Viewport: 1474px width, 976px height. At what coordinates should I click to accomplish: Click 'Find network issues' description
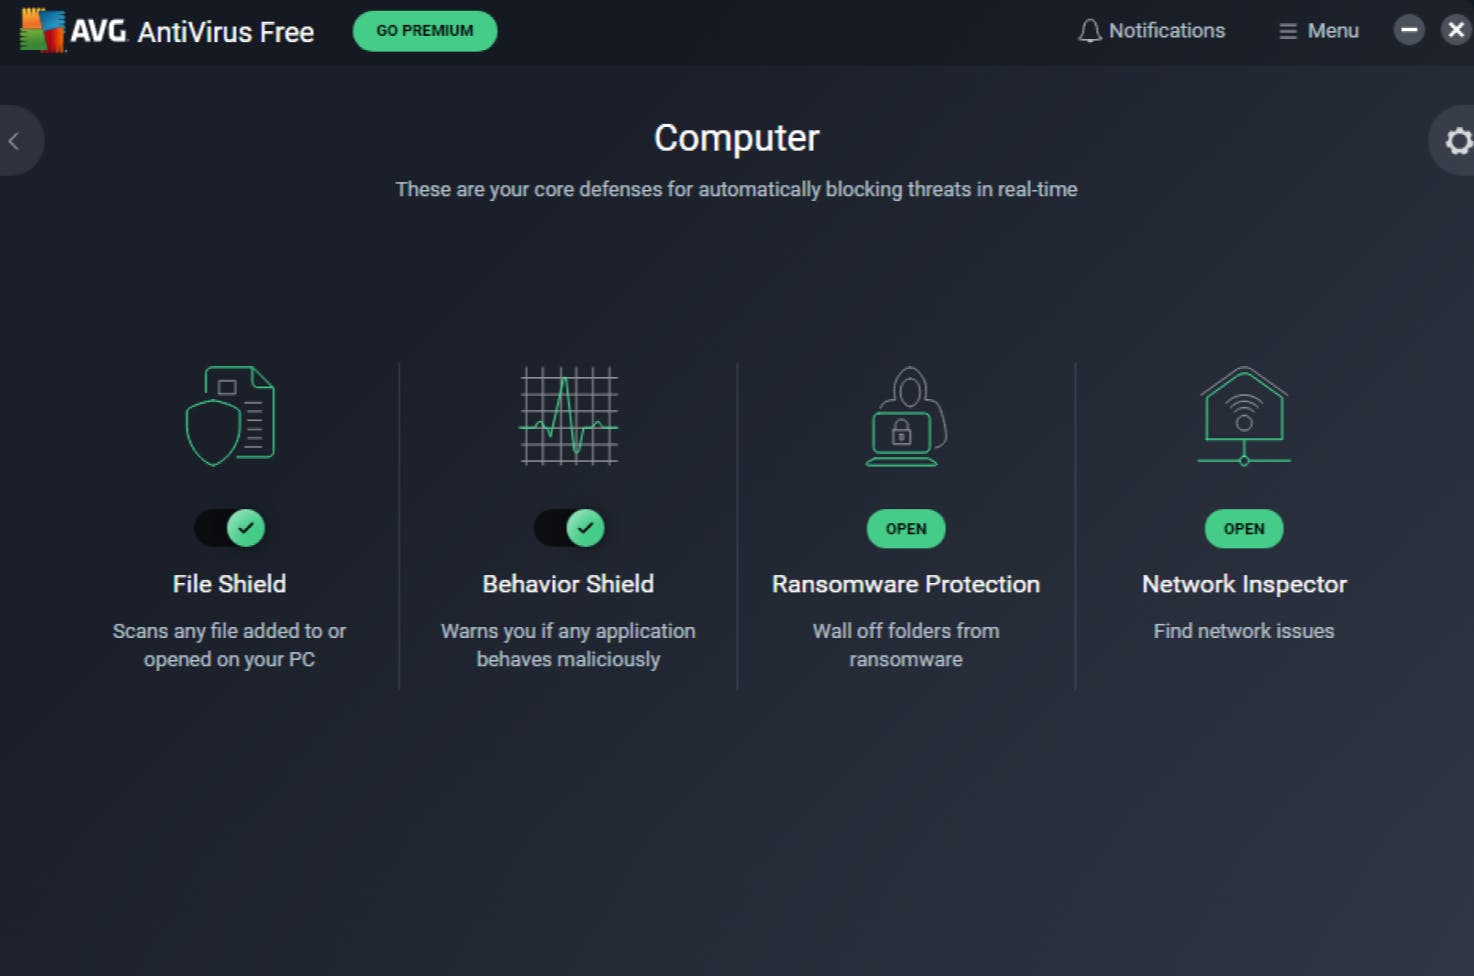[1244, 631]
